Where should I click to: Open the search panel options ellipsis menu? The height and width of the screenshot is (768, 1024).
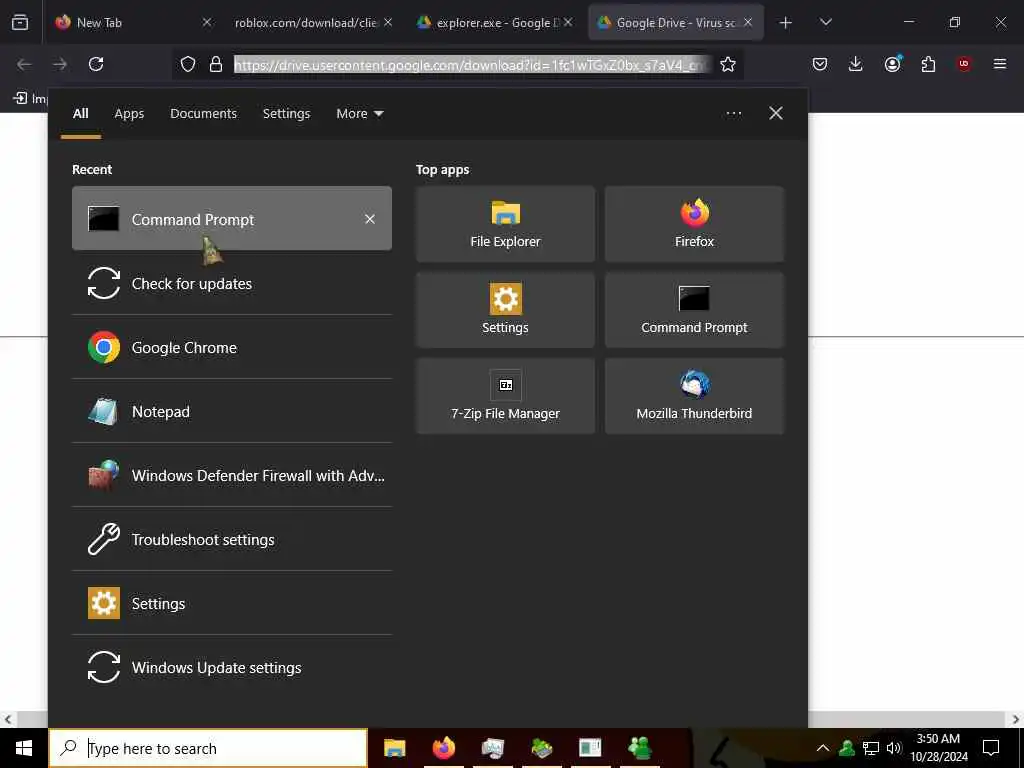tap(733, 114)
